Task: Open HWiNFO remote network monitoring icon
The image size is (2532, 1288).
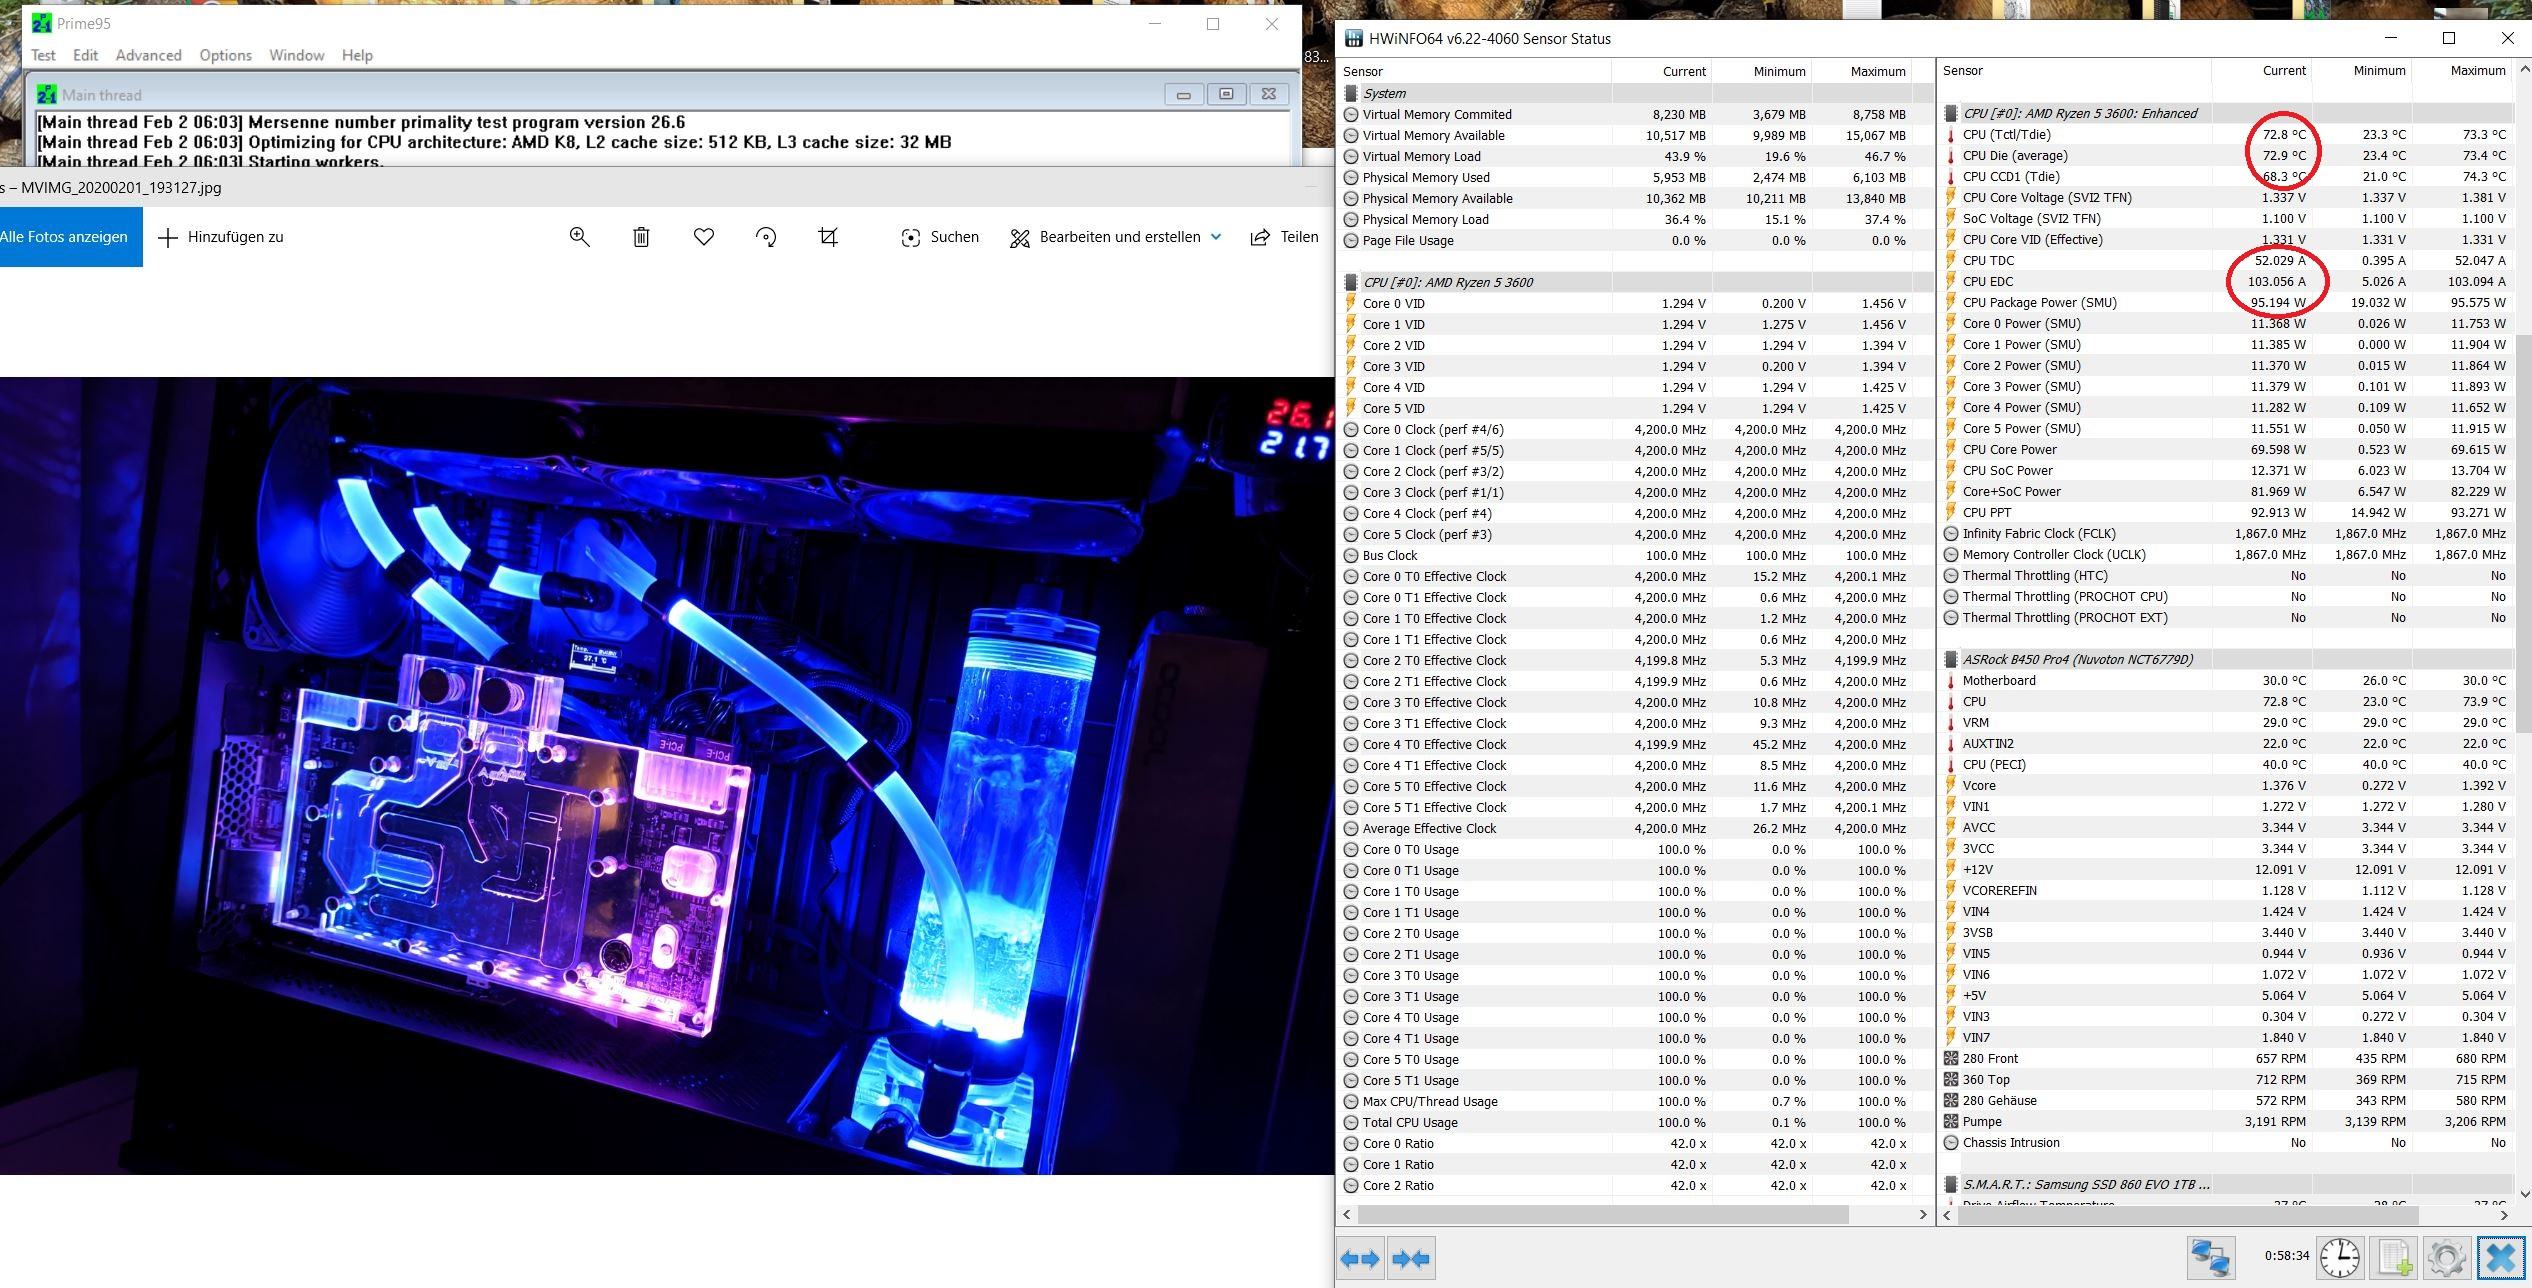Action: [x=2210, y=1257]
